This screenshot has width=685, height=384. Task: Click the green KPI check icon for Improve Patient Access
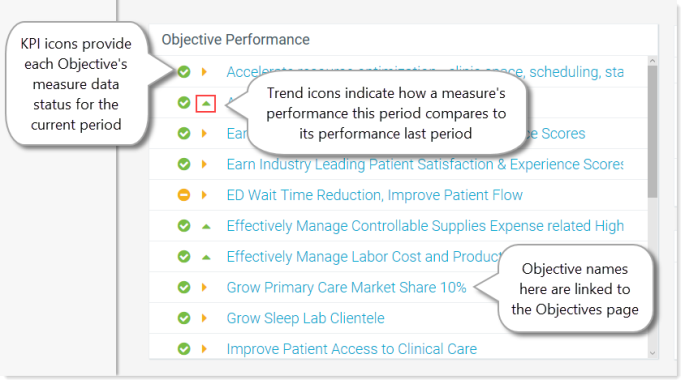click(x=184, y=349)
